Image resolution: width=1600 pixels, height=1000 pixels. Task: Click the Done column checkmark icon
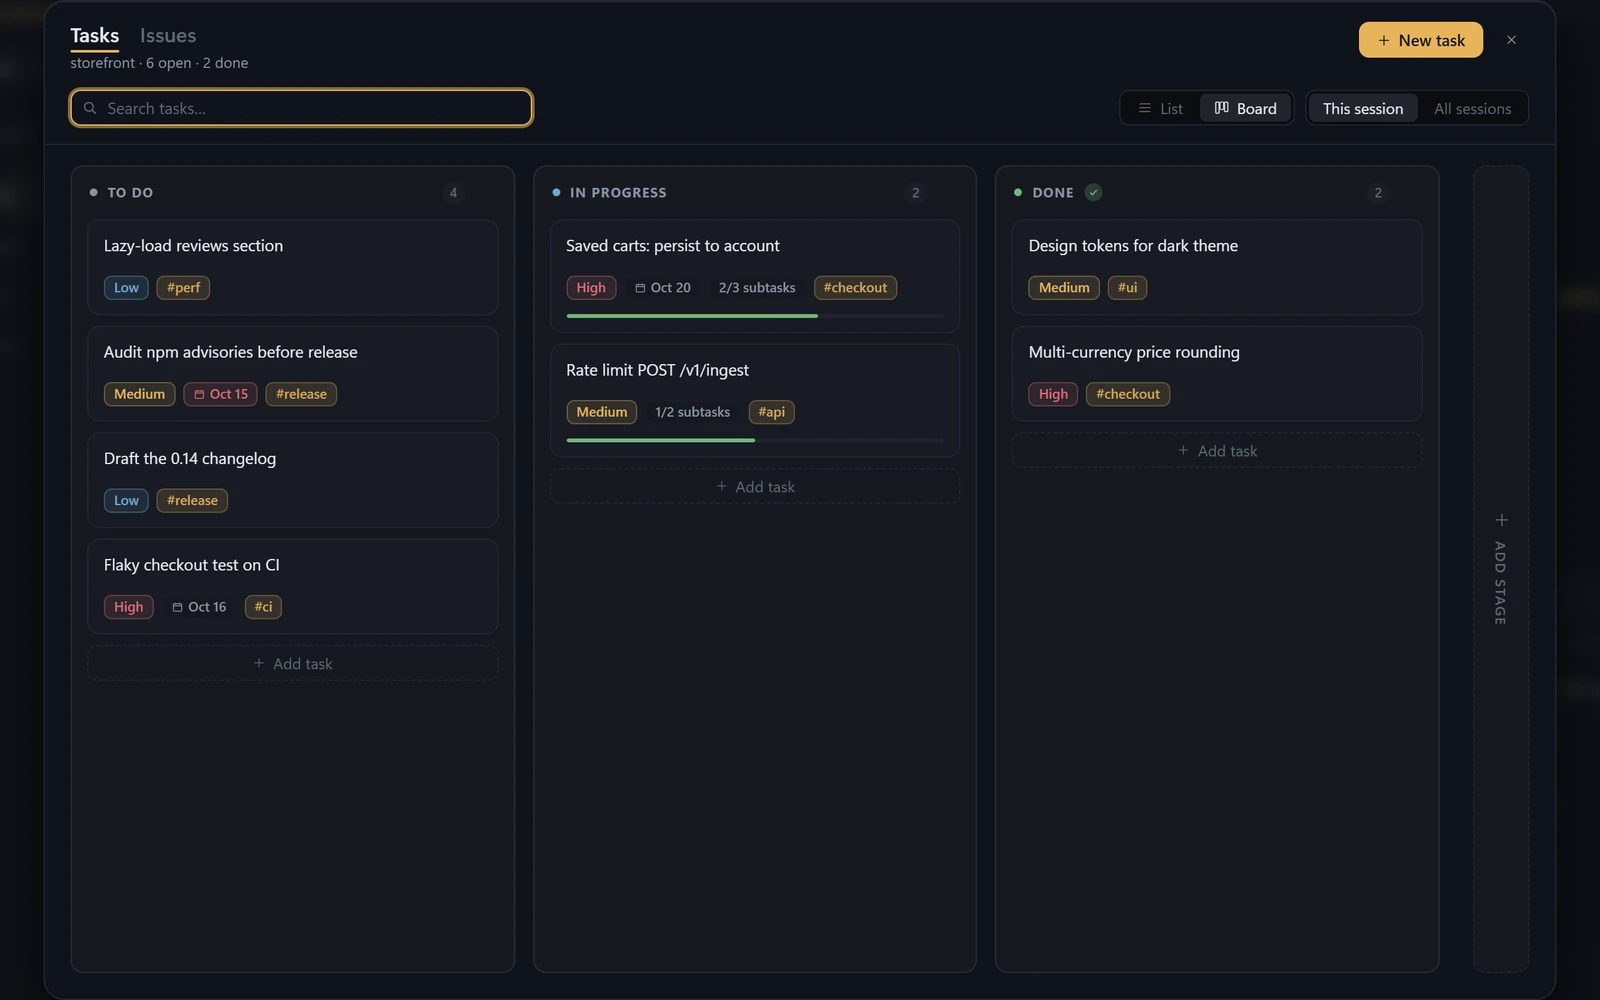[x=1093, y=192]
